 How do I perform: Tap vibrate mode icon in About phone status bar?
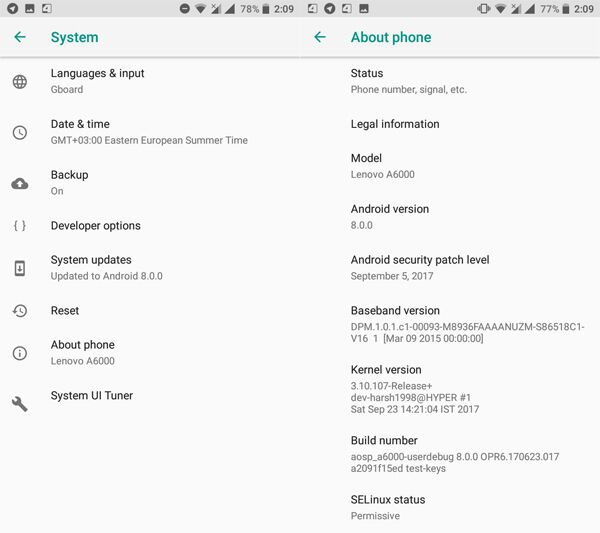tap(484, 8)
